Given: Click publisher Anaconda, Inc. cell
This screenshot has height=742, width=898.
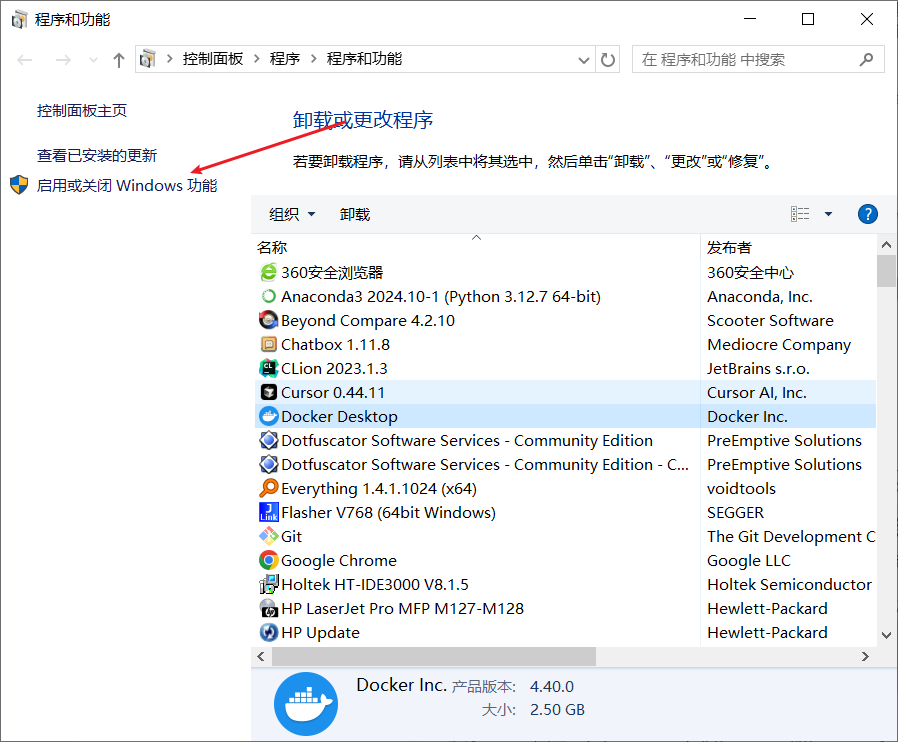Looking at the screenshot, I should pos(760,297).
